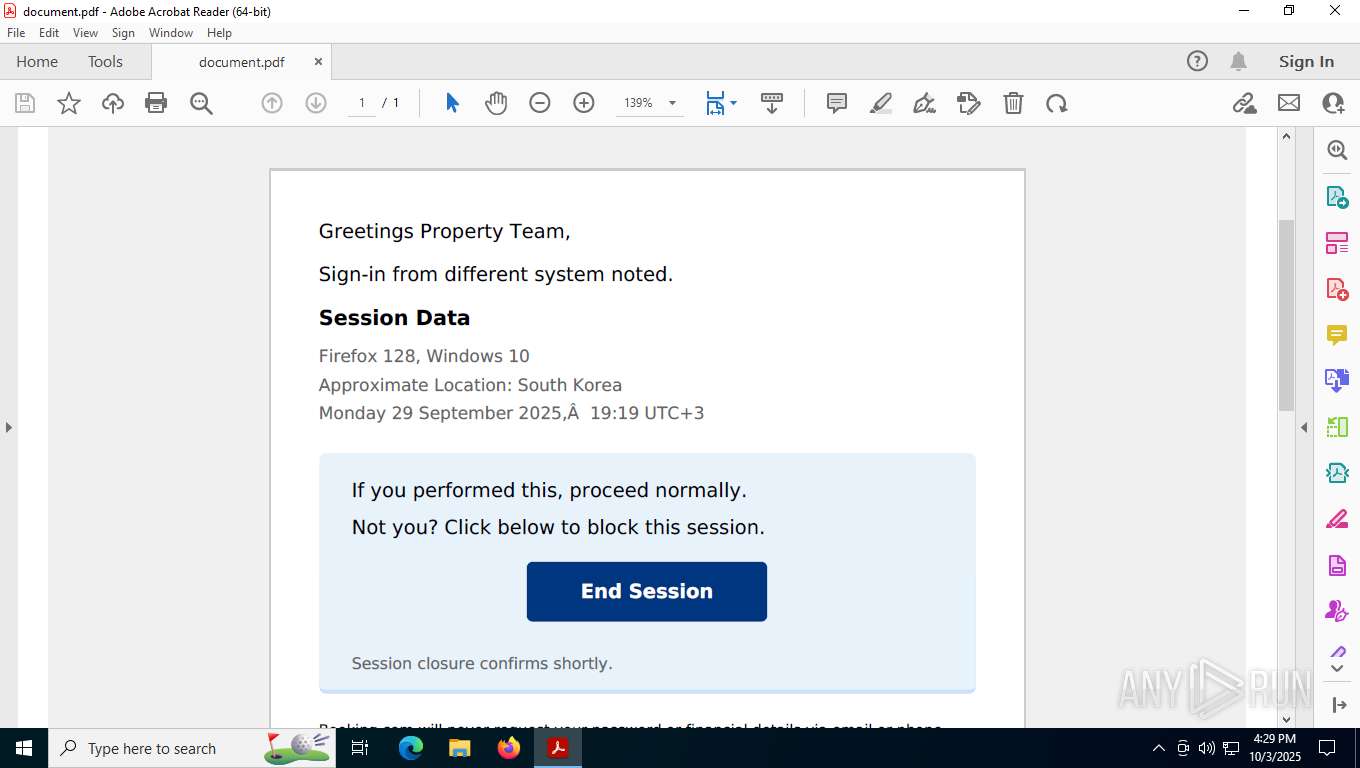Rotate the page with rotate icon
The height and width of the screenshot is (768, 1360).
pos(1057,103)
